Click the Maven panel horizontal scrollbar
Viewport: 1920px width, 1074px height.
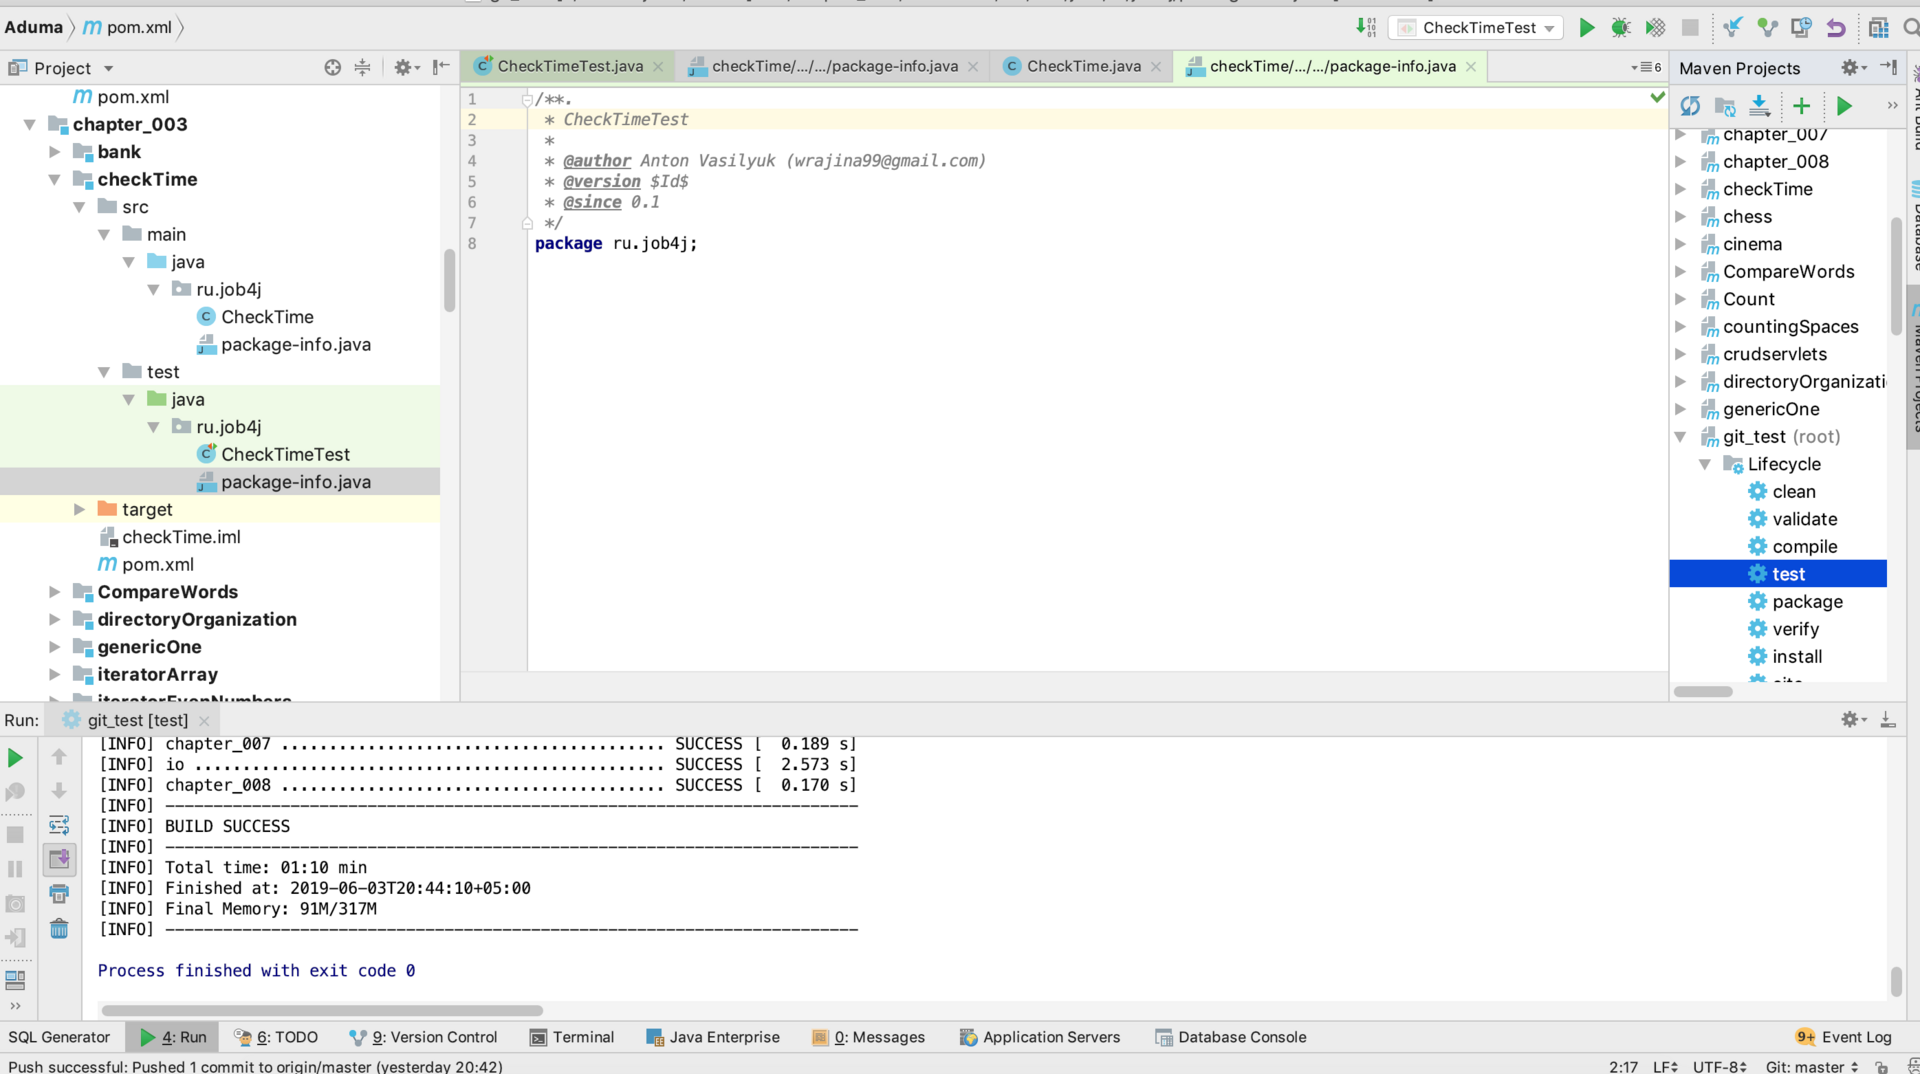click(1703, 691)
